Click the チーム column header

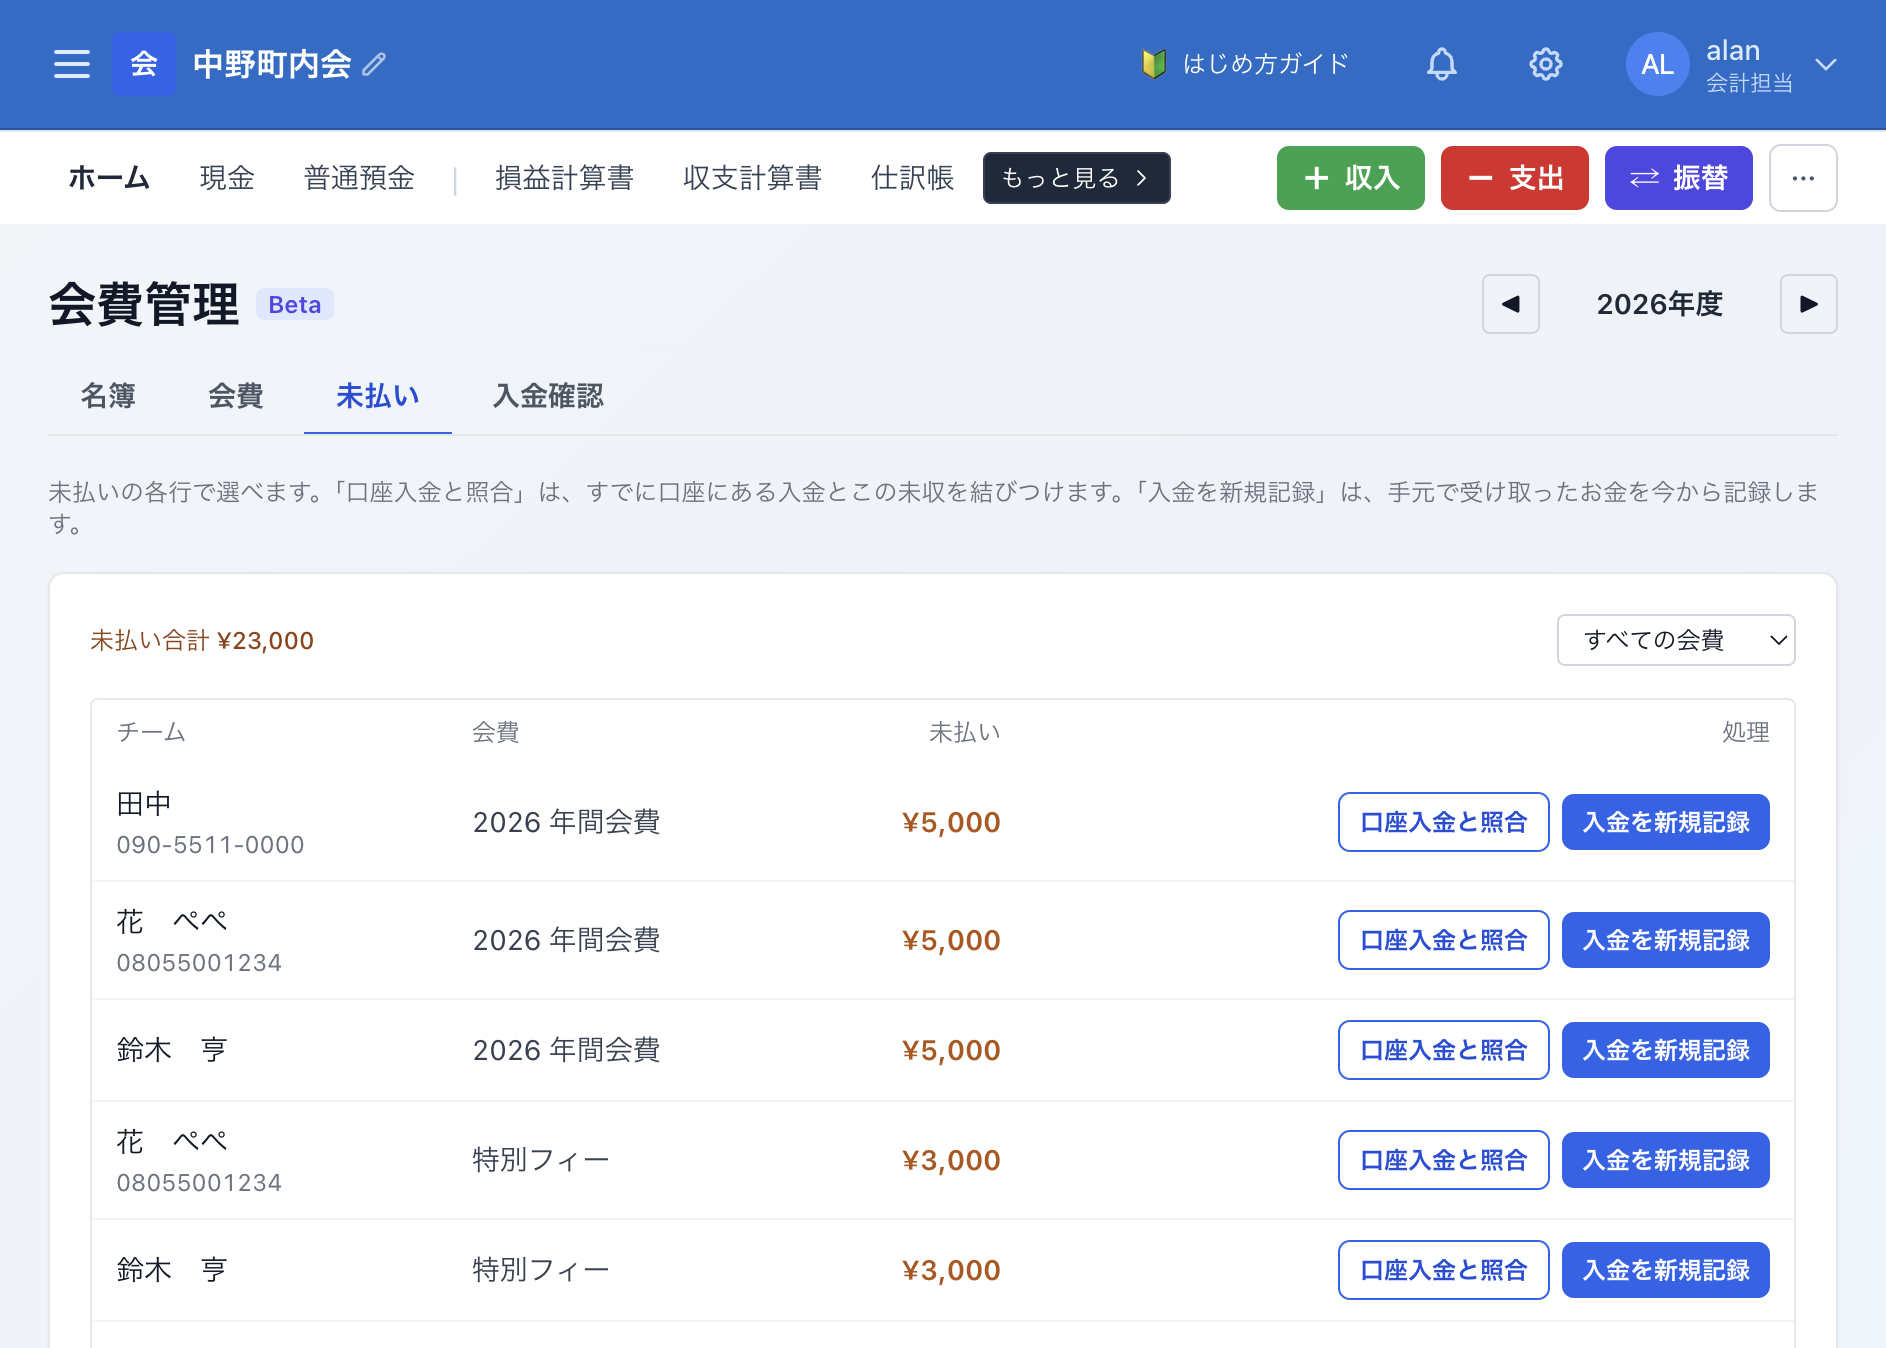151,732
